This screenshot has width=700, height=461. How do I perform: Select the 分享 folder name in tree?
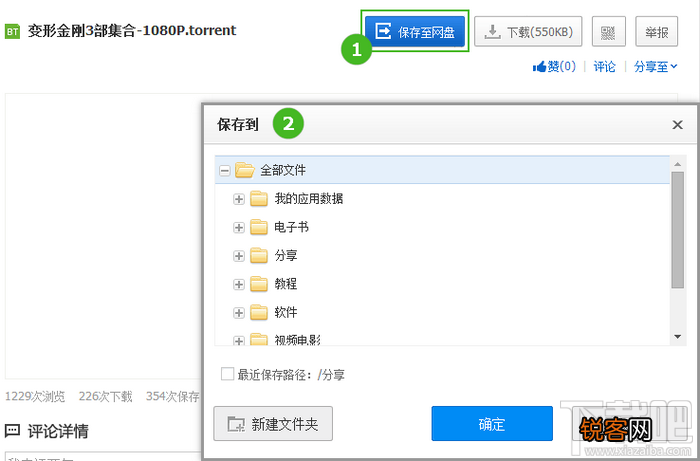tap(286, 256)
